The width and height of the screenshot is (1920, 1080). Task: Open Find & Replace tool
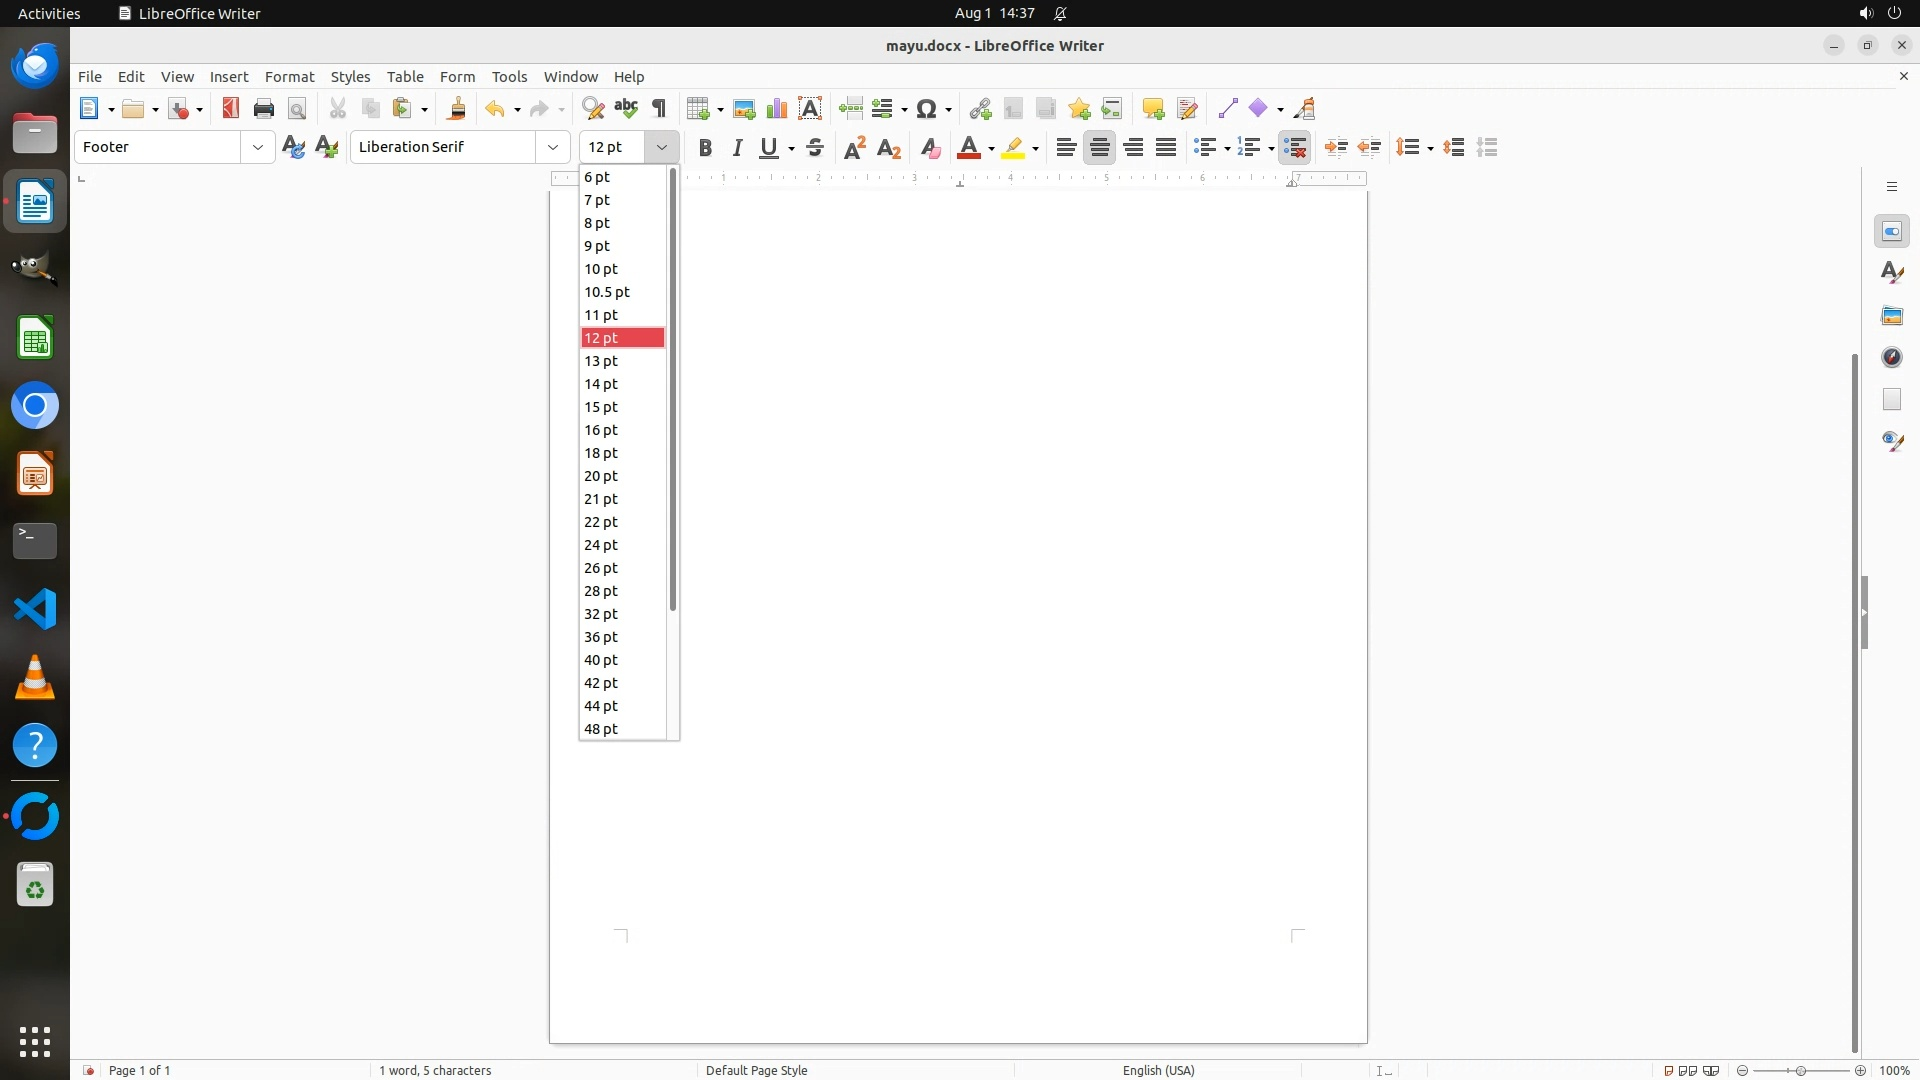tap(593, 108)
